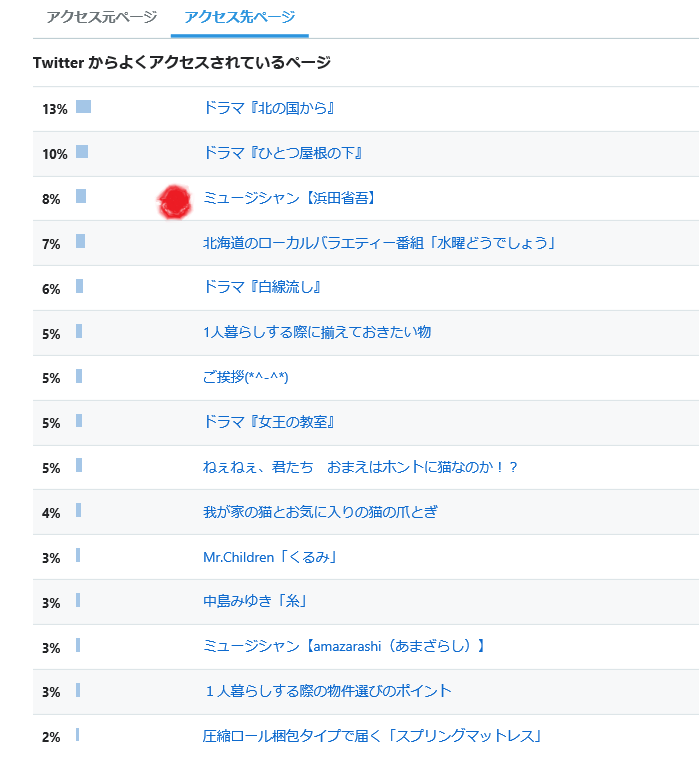699x769 pixels.
Task: Open the 水曜どうでしょう variety show link
Action: (379, 243)
